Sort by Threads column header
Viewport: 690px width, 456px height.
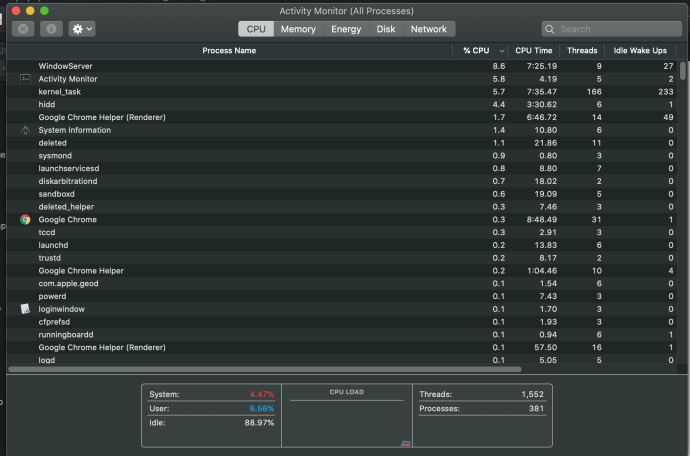tap(582, 51)
